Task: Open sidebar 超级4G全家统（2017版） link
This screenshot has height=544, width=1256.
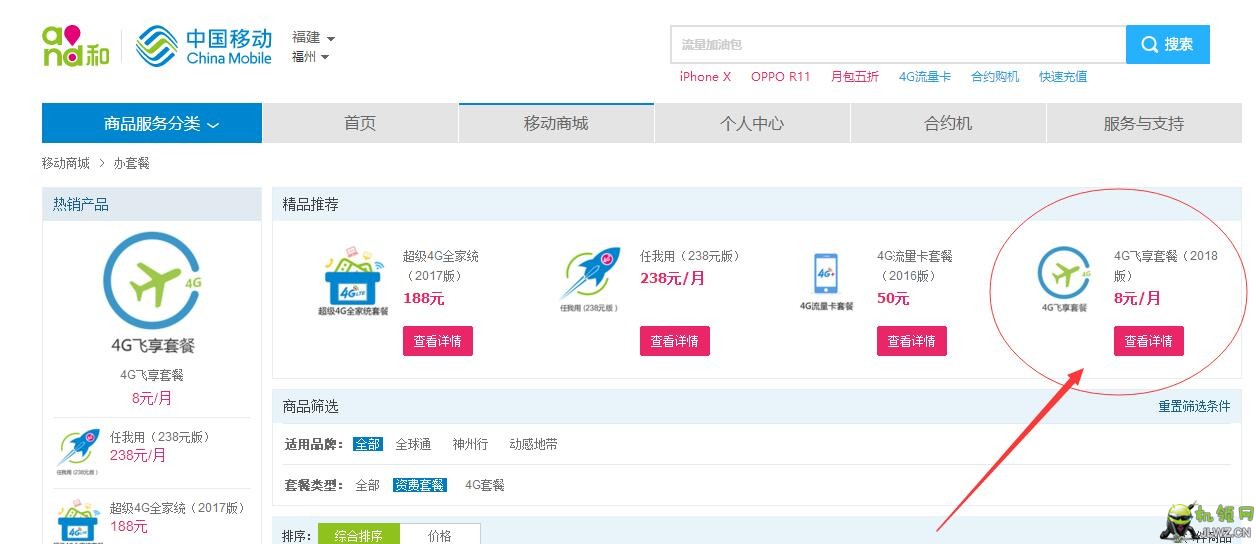Action: click(178, 508)
